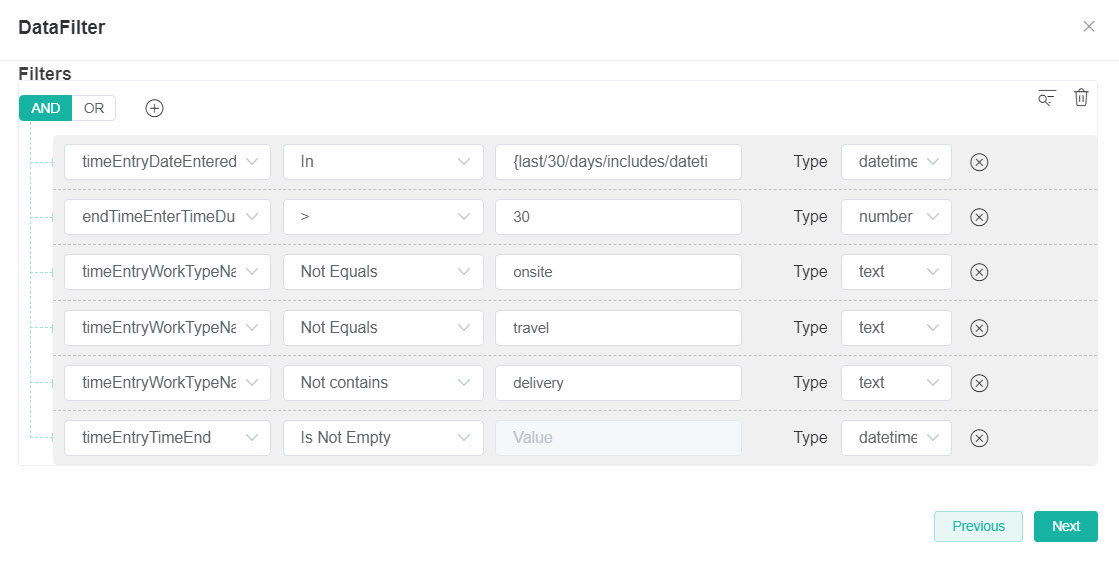Screen dimensions: 1119x562
Task: Expand the number type dropdown
Action: coord(896,217)
